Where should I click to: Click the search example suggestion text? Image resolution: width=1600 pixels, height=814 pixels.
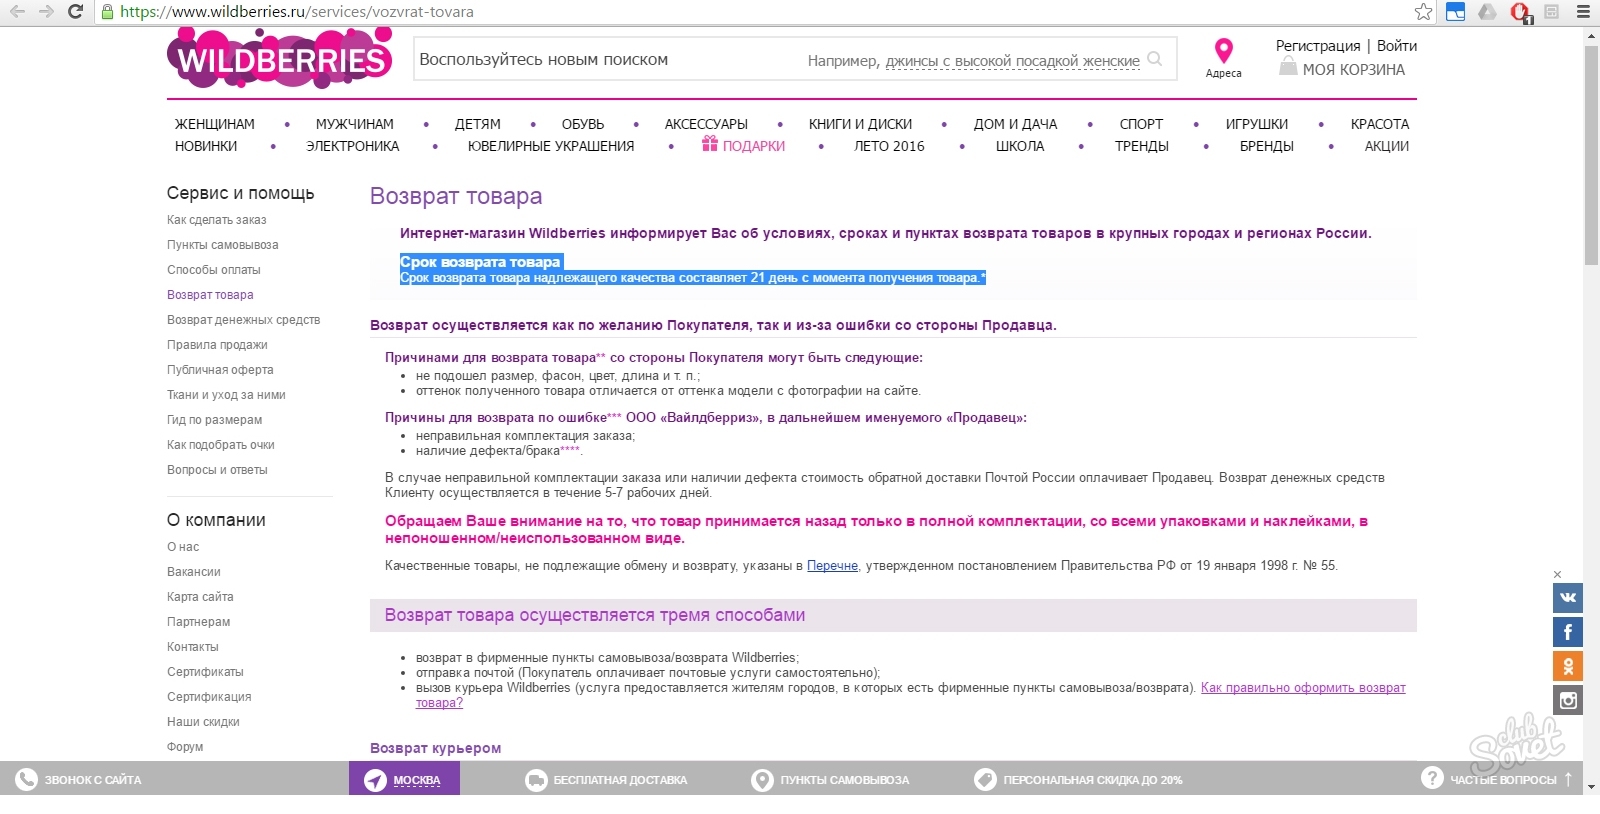click(x=1012, y=61)
